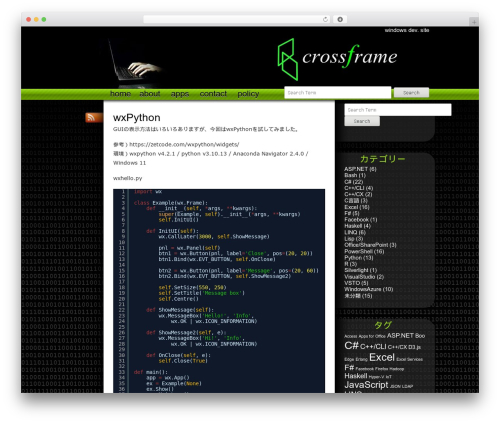Focus the Search Term field in the green navbar

pos(337,93)
